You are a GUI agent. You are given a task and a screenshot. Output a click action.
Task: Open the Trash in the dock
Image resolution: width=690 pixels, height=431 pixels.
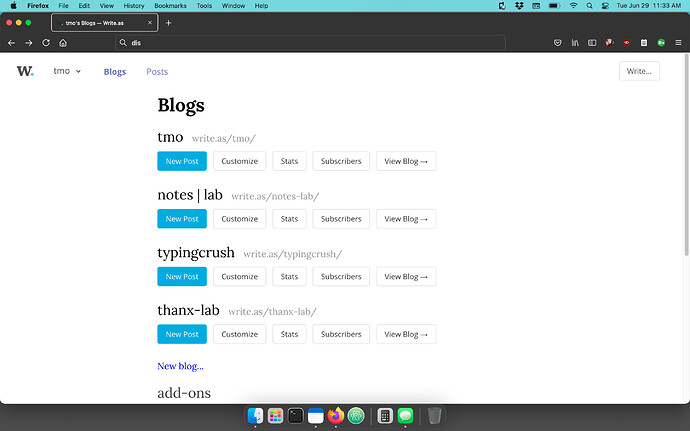click(434, 416)
